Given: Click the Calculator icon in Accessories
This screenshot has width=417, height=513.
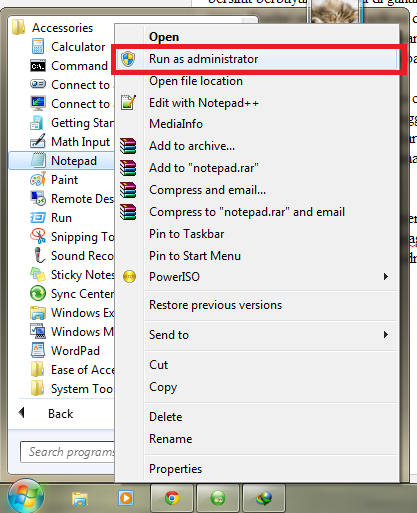Looking at the screenshot, I should point(38,46).
